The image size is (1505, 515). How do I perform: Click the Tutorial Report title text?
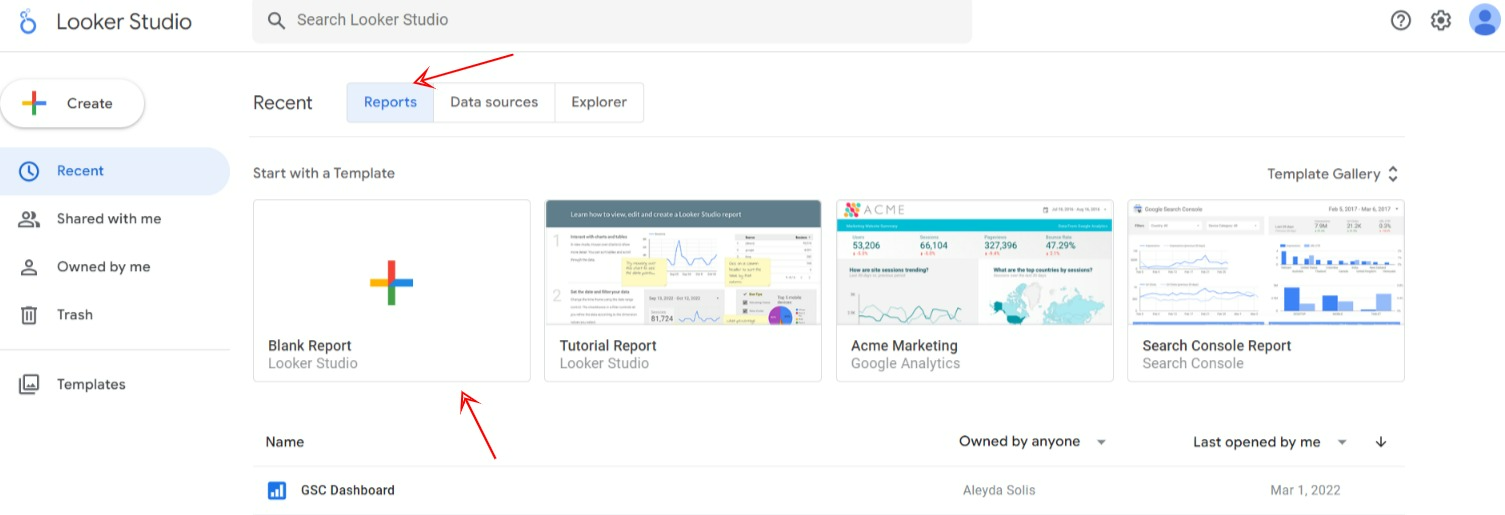coord(608,346)
